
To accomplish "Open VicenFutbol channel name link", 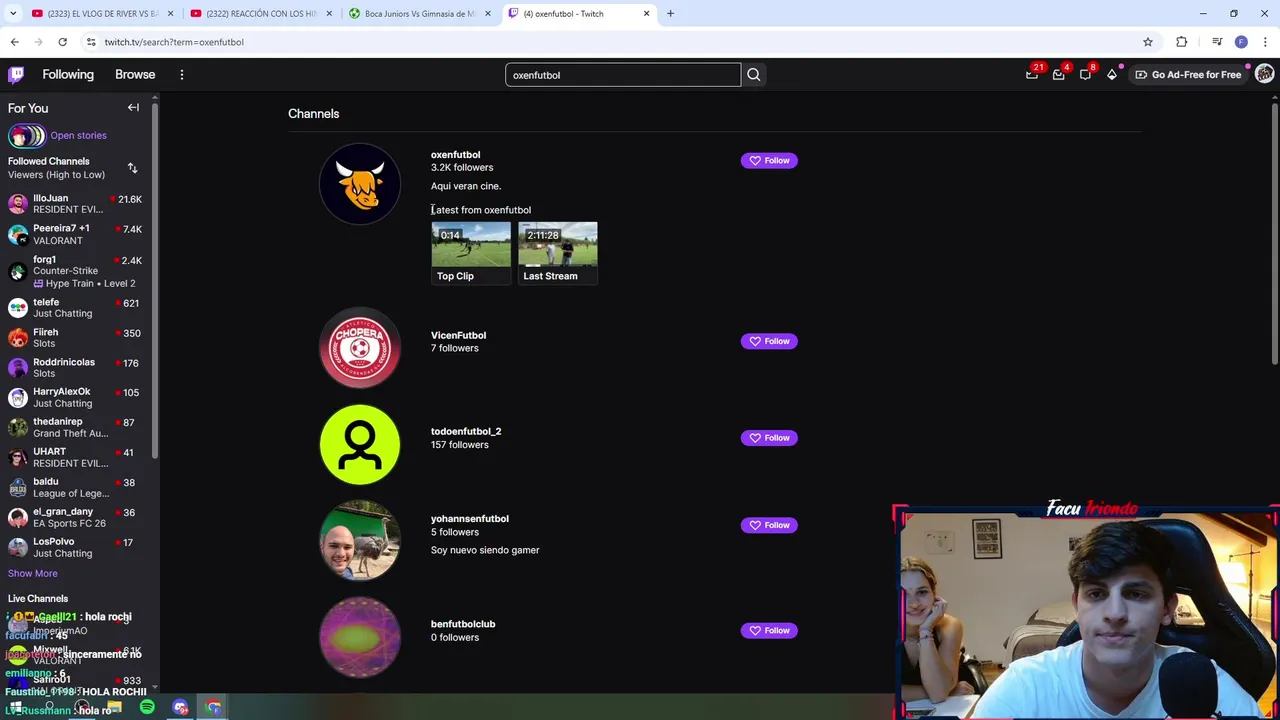I will (x=458, y=336).
